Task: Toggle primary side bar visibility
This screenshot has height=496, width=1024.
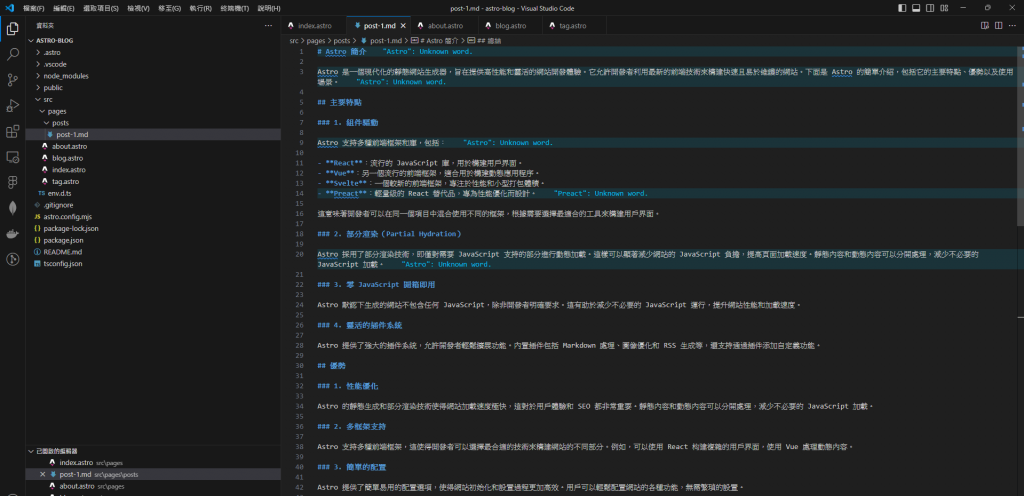Action: coord(903,8)
